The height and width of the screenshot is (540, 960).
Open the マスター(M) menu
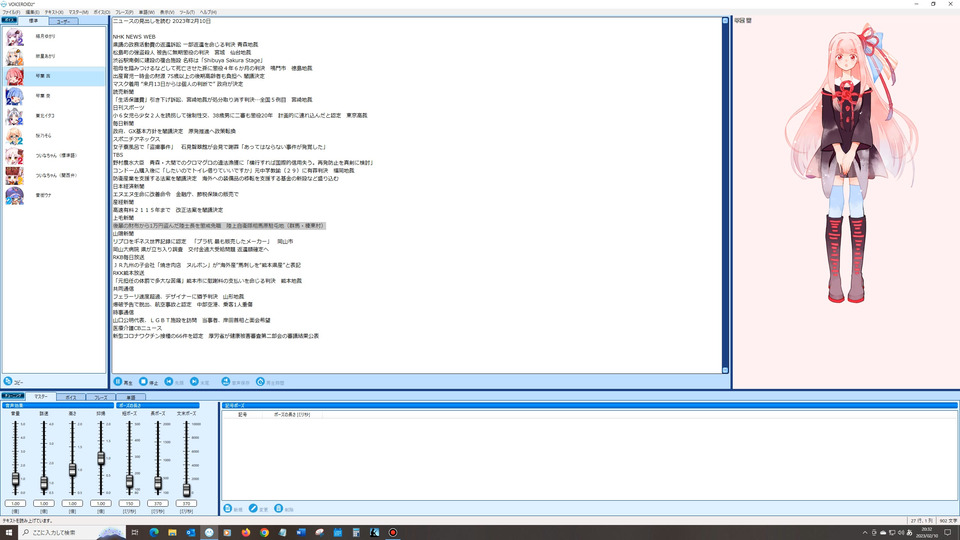coord(78,12)
